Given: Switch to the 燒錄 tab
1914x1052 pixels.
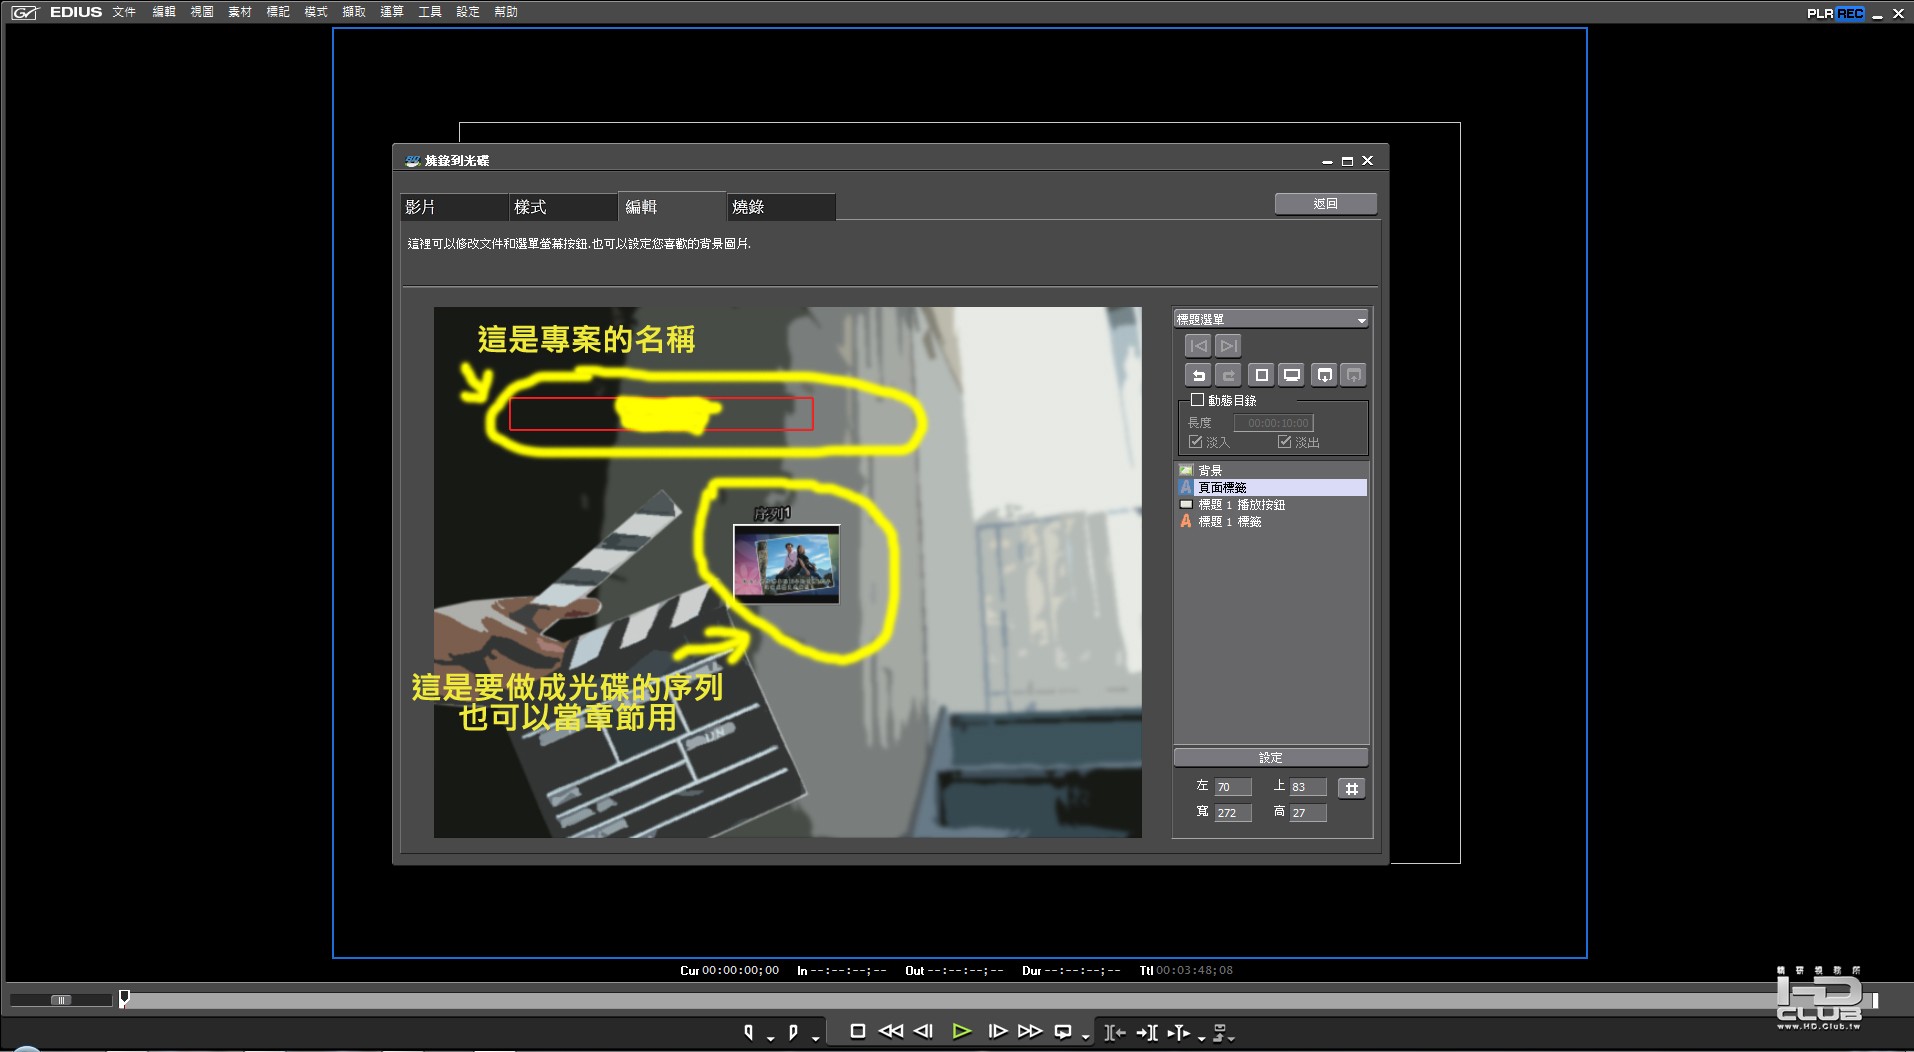Looking at the screenshot, I should coord(781,207).
